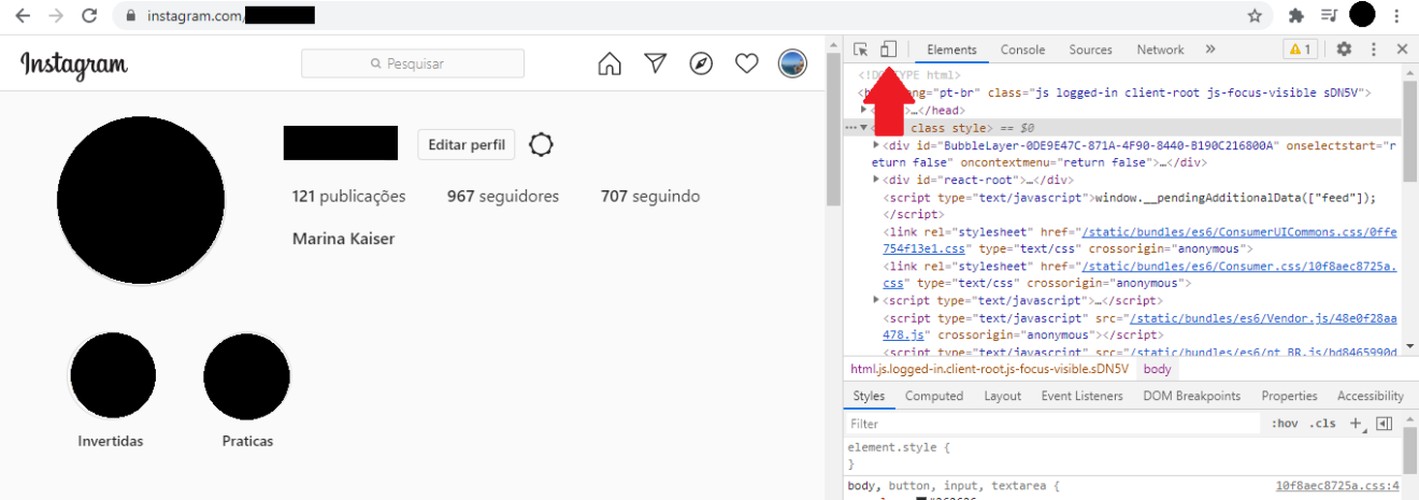Open the 10f8aec8725a.css:4 source link
Screen dimensions: 1419x500
[1337, 486]
